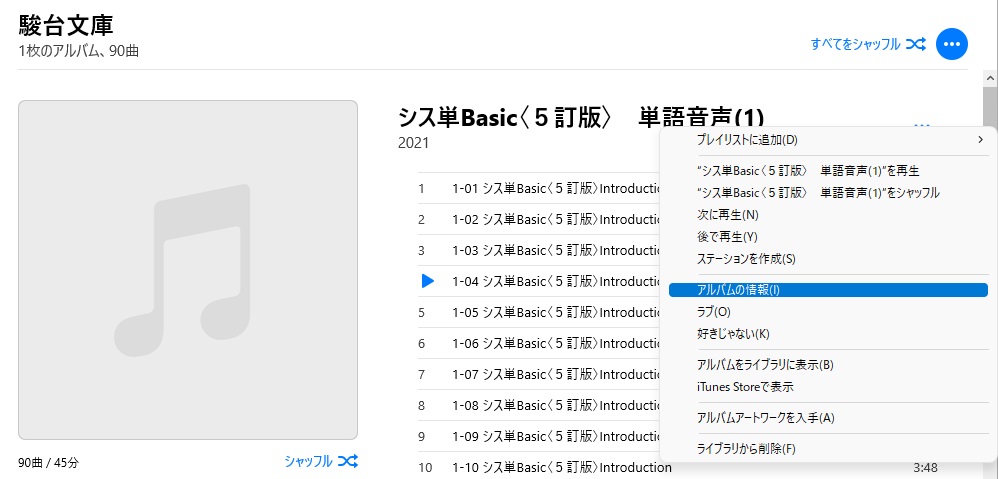Click the シャッフル link under the artwork

(x=321, y=461)
